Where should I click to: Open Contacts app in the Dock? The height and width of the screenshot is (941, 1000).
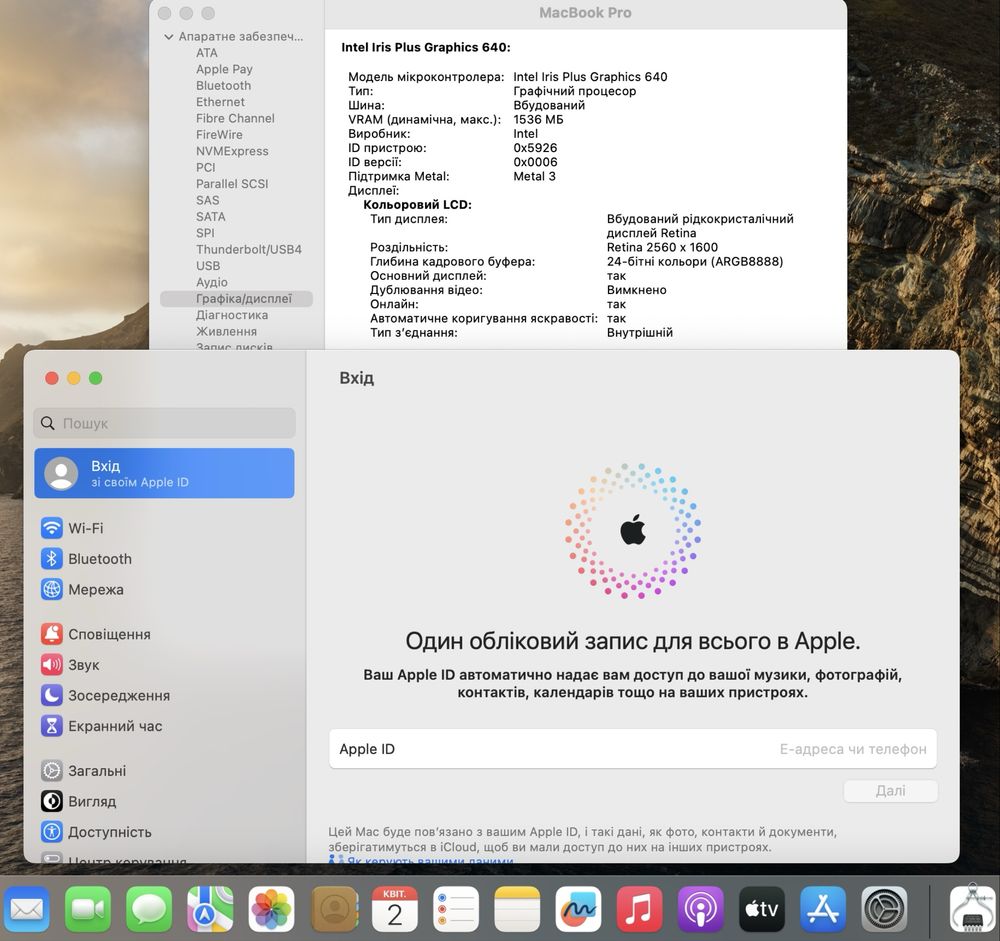point(333,908)
